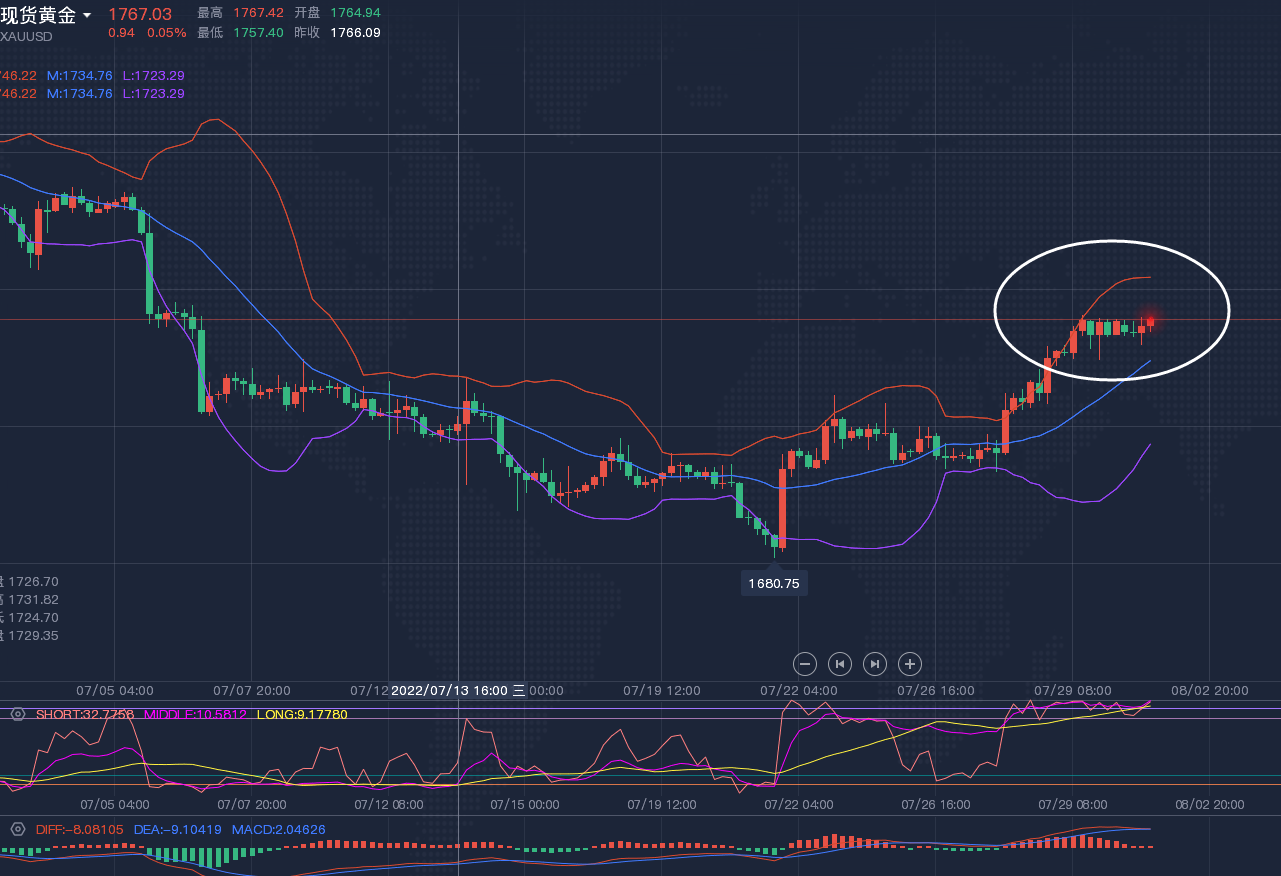The width and height of the screenshot is (1281, 876).
Task: Click the XAUUSD ticker label
Action: tap(27, 36)
